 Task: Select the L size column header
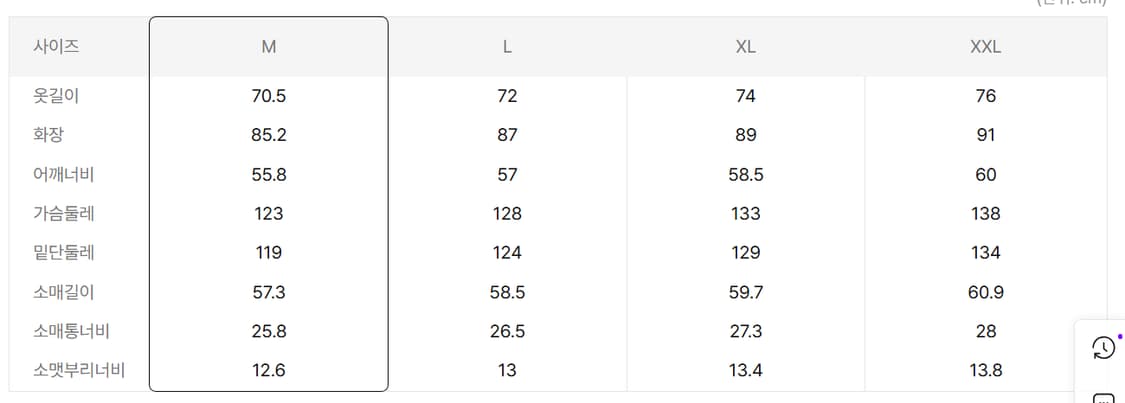pyautogui.click(x=507, y=47)
